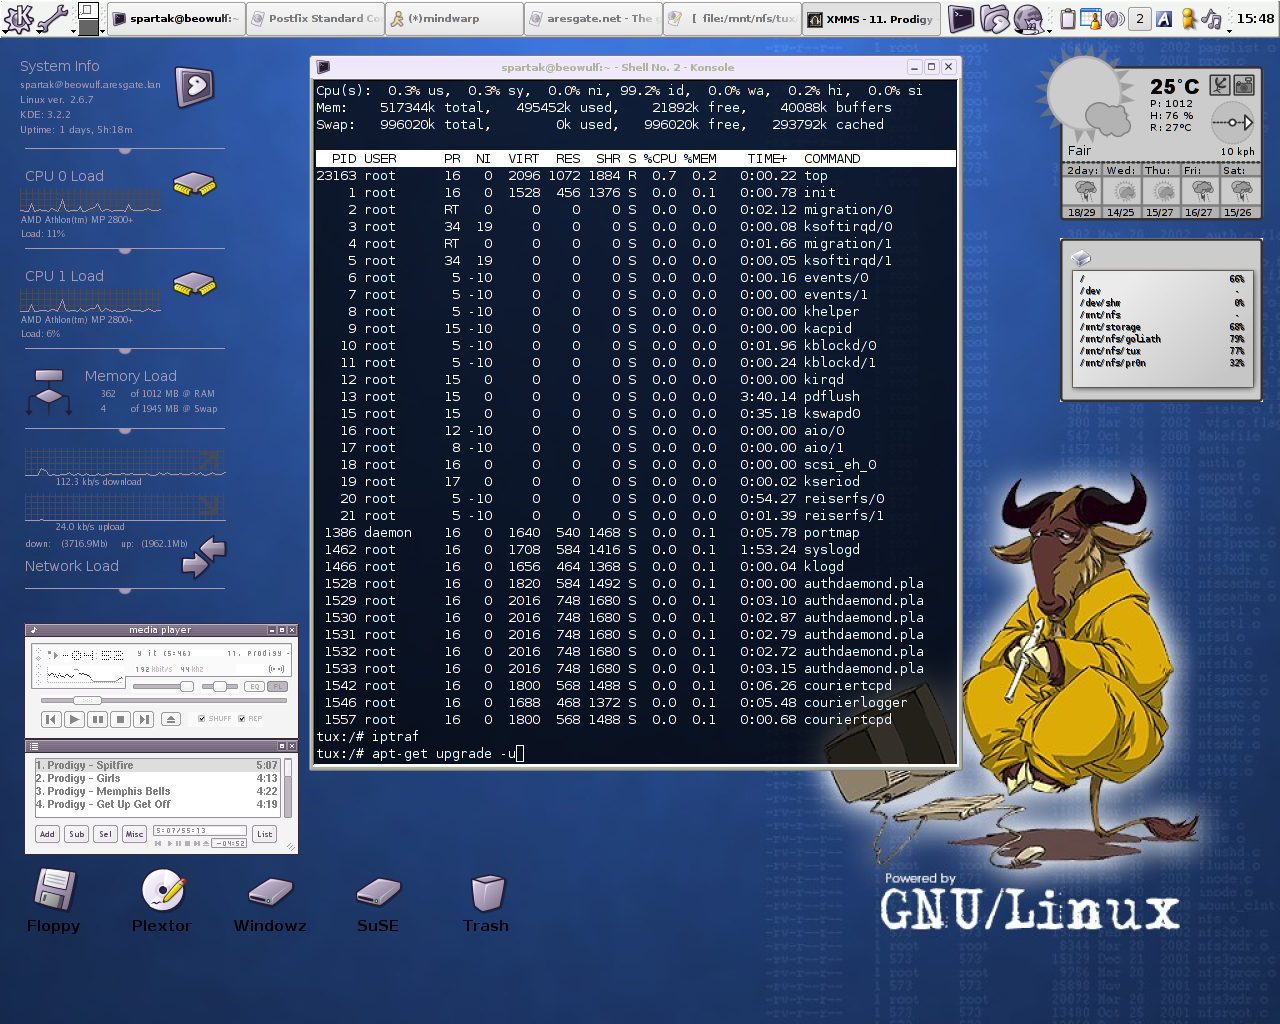This screenshot has width=1280, height=1024.
Task: Open the SuSE drive desktop icon
Action: [x=378, y=891]
